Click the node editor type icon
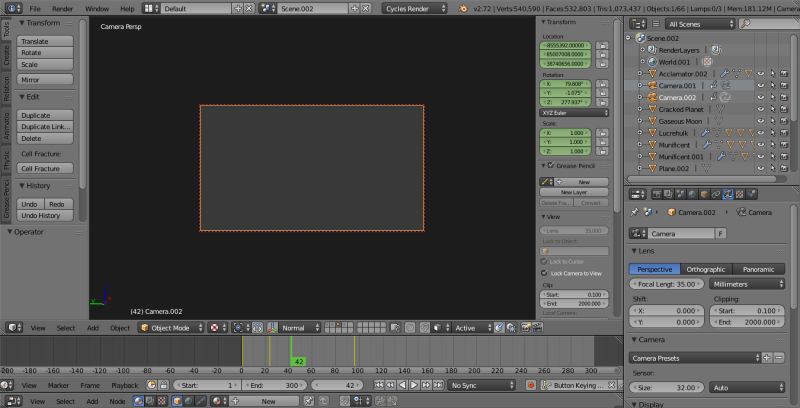This screenshot has height=408, width=800. [14, 401]
